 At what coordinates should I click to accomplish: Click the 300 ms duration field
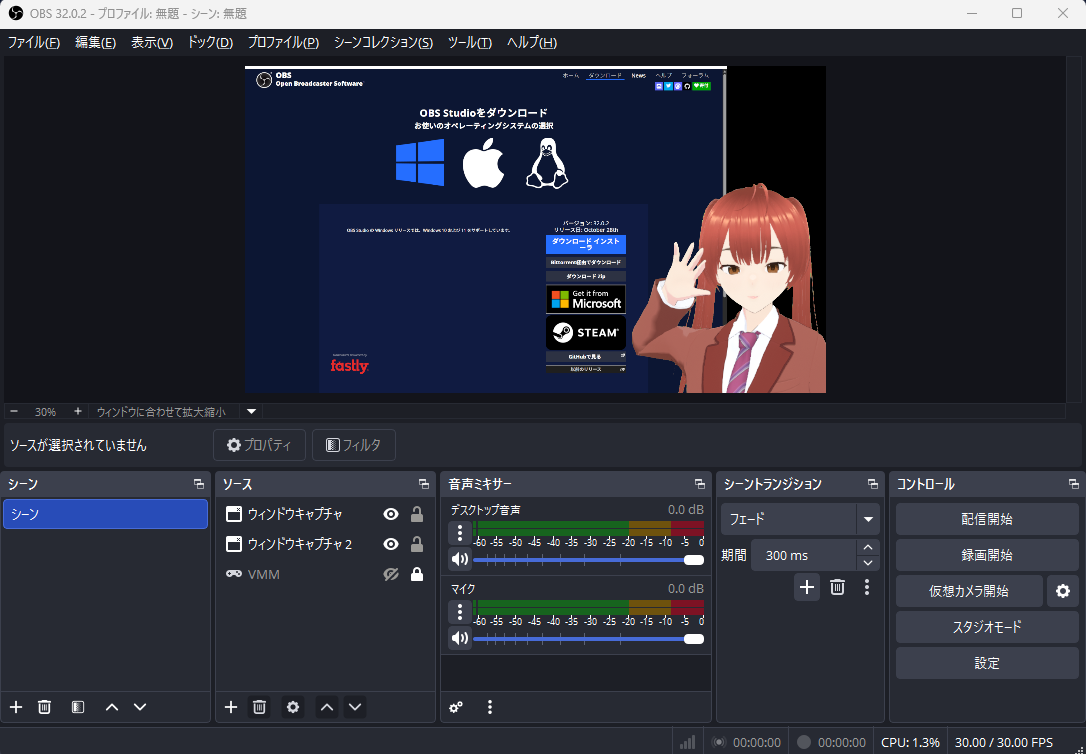pos(803,555)
